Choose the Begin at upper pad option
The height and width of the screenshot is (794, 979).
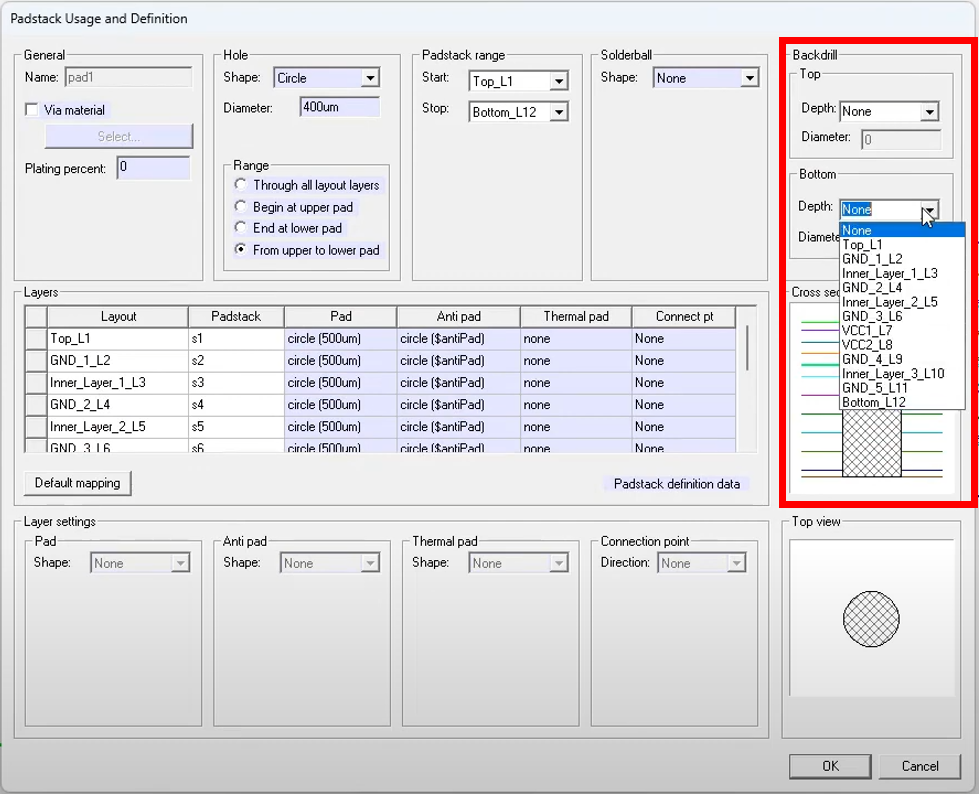[240, 206]
